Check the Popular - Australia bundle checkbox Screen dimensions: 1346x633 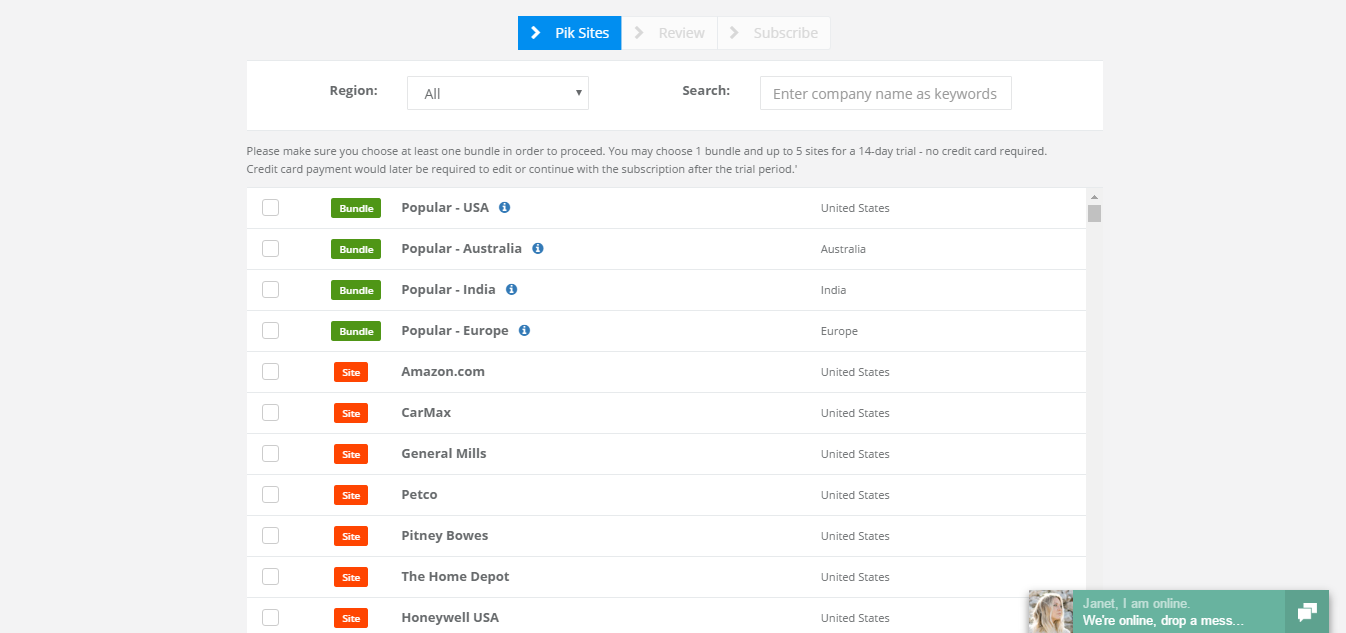(270, 248)
